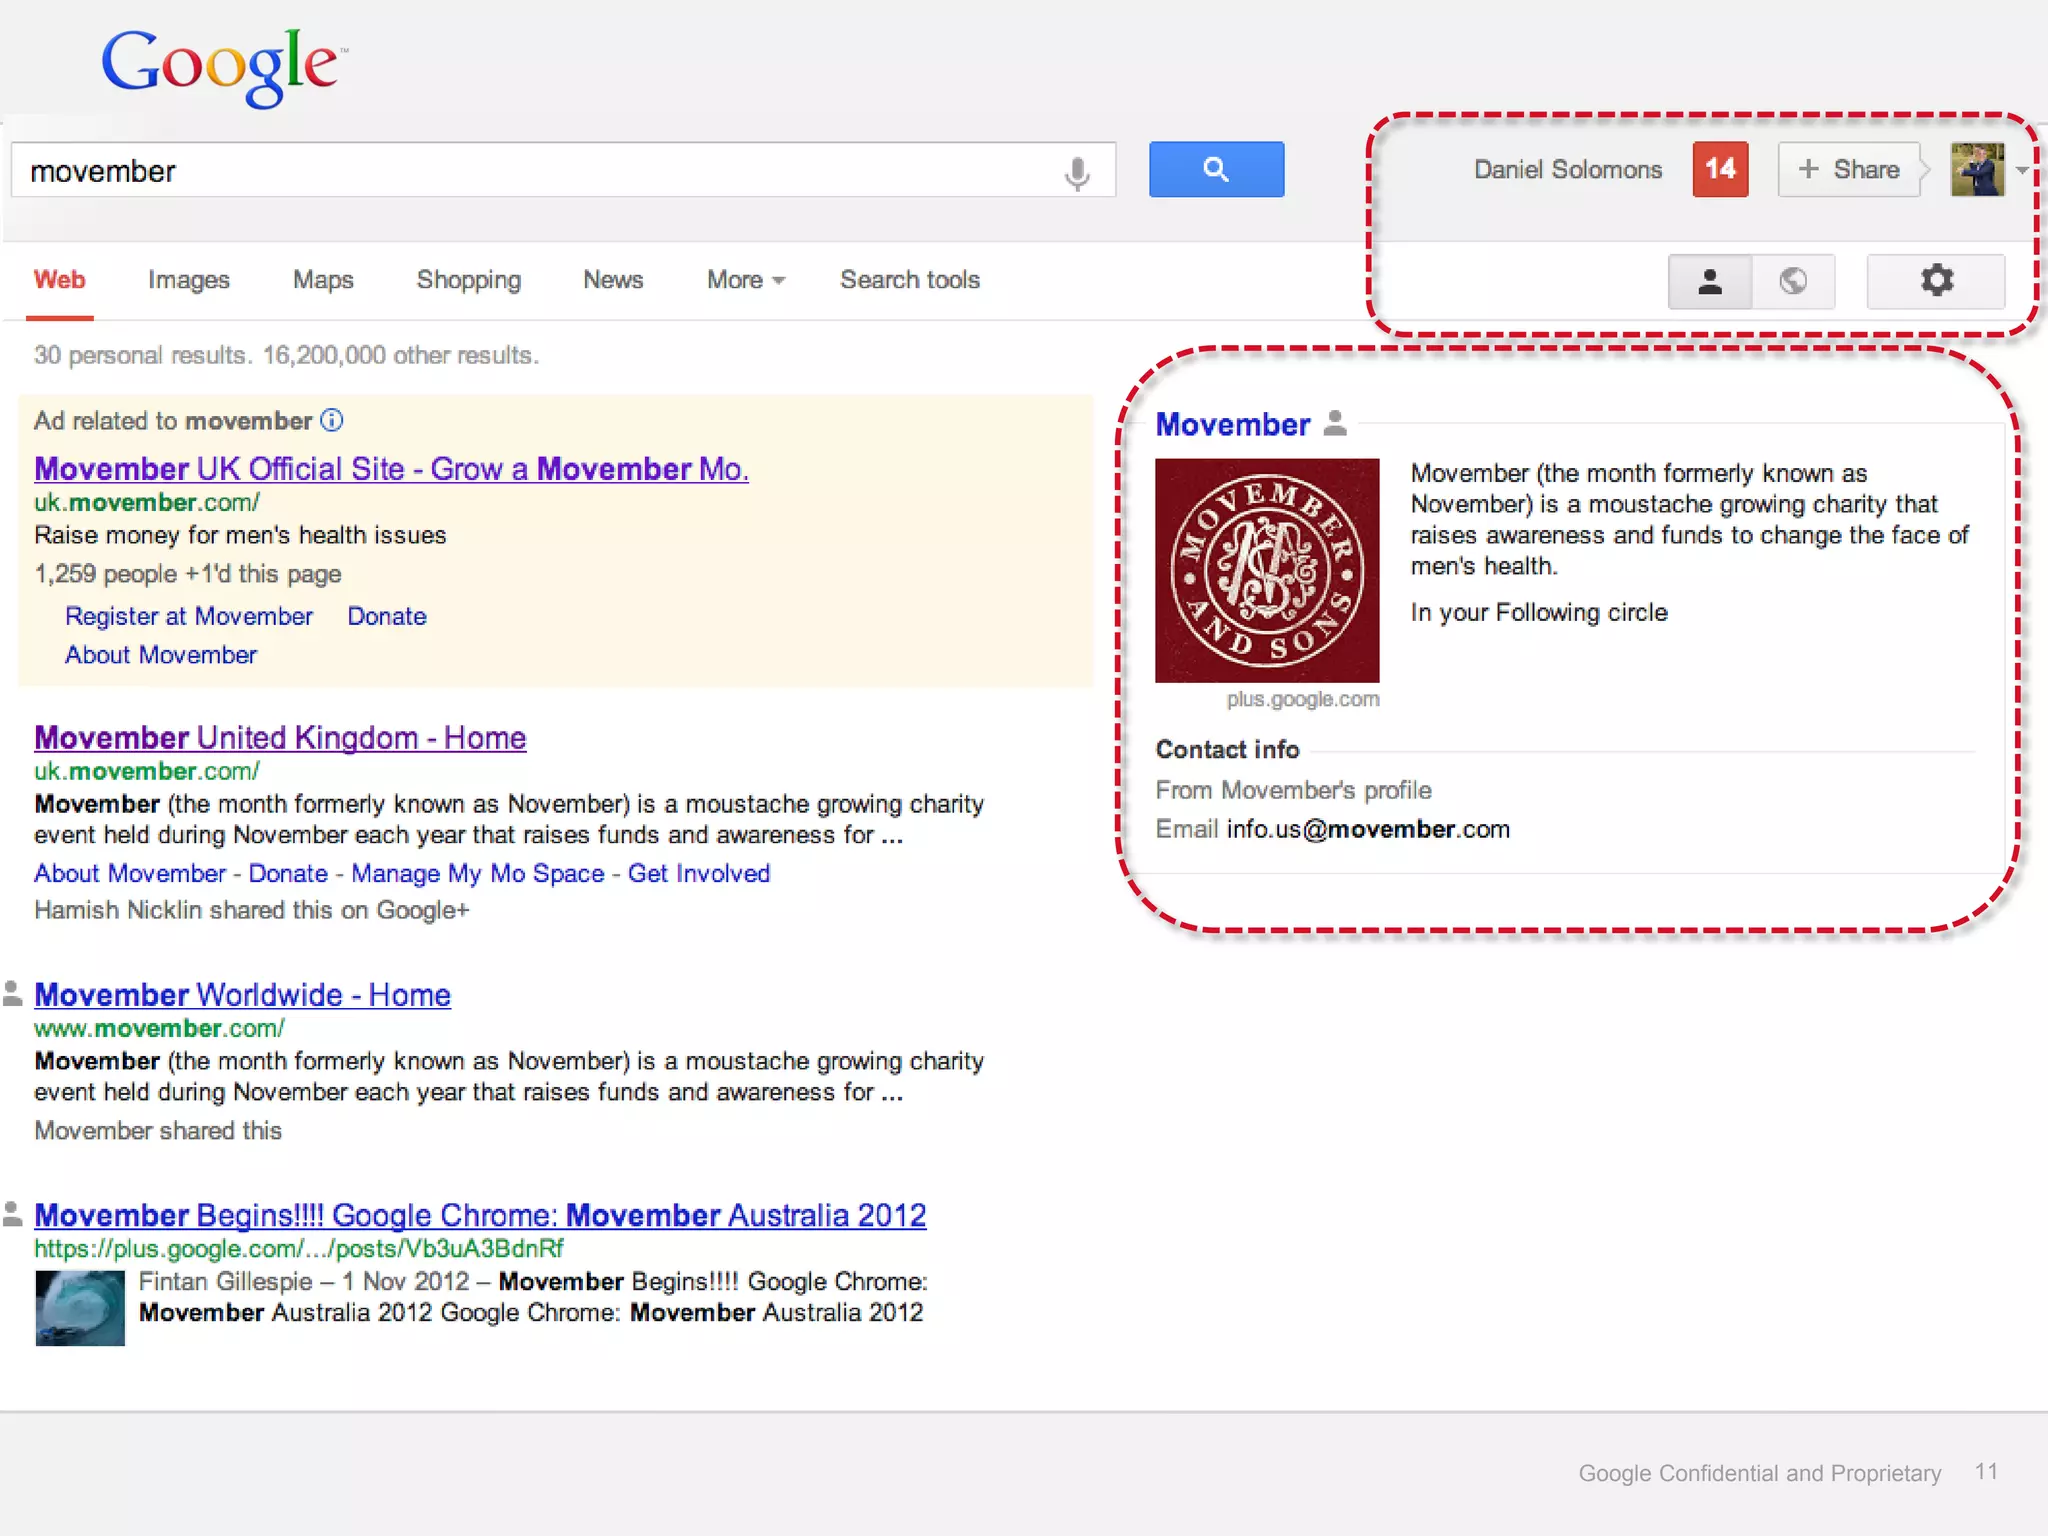Click About Movember under UK Home result
Screen dimensions: 2048x1536
point(130,873)
